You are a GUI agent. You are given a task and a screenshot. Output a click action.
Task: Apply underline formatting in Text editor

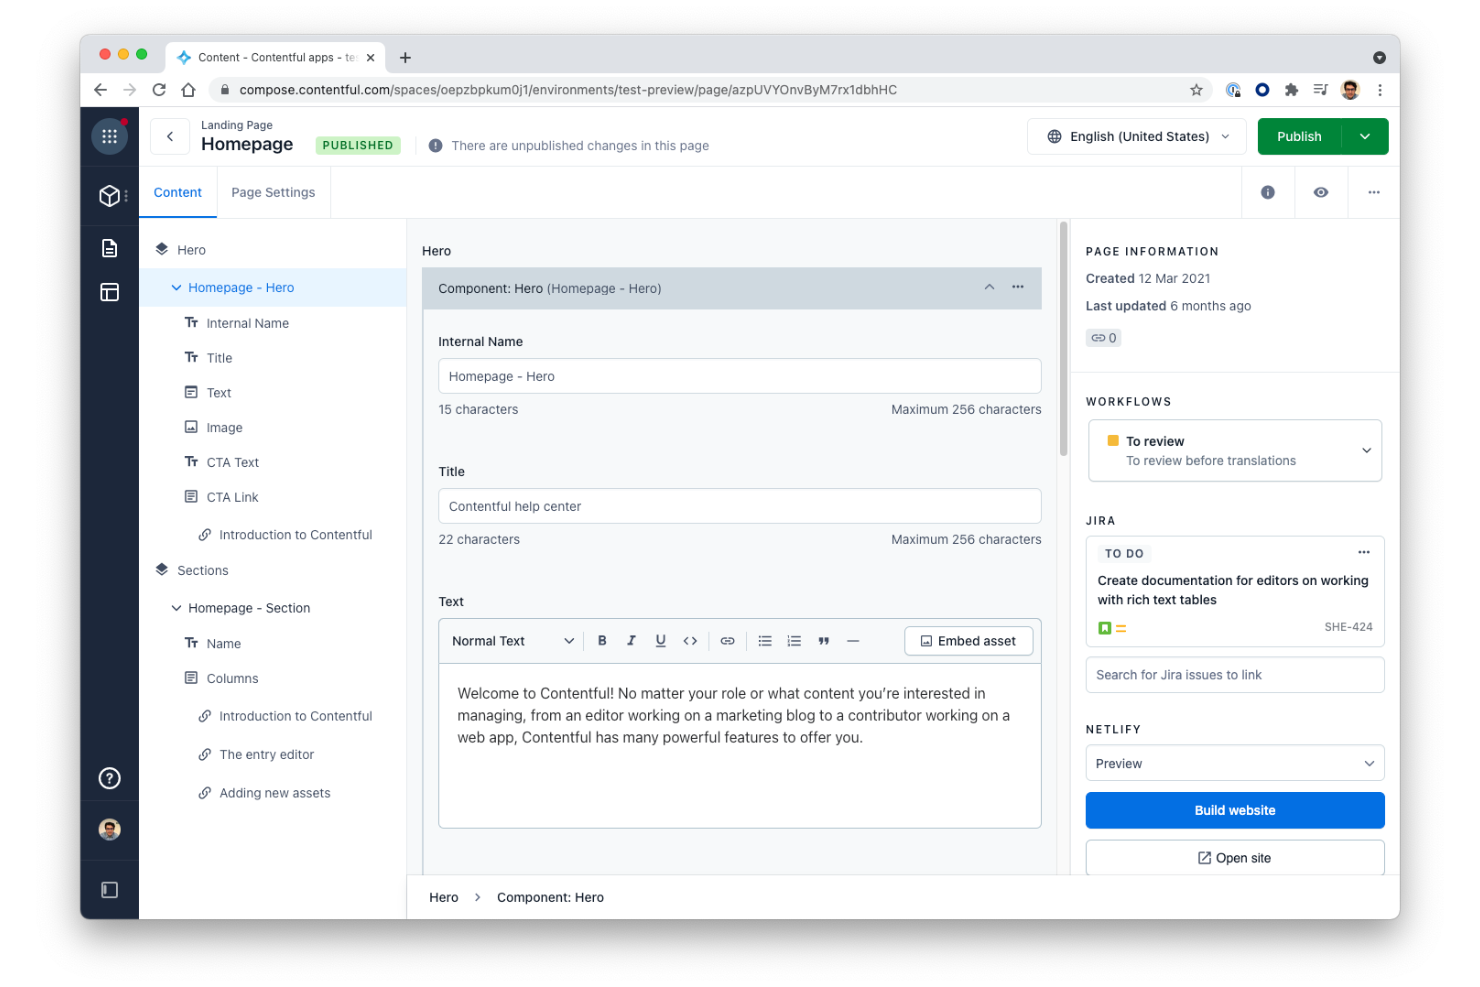pos(660,641)
